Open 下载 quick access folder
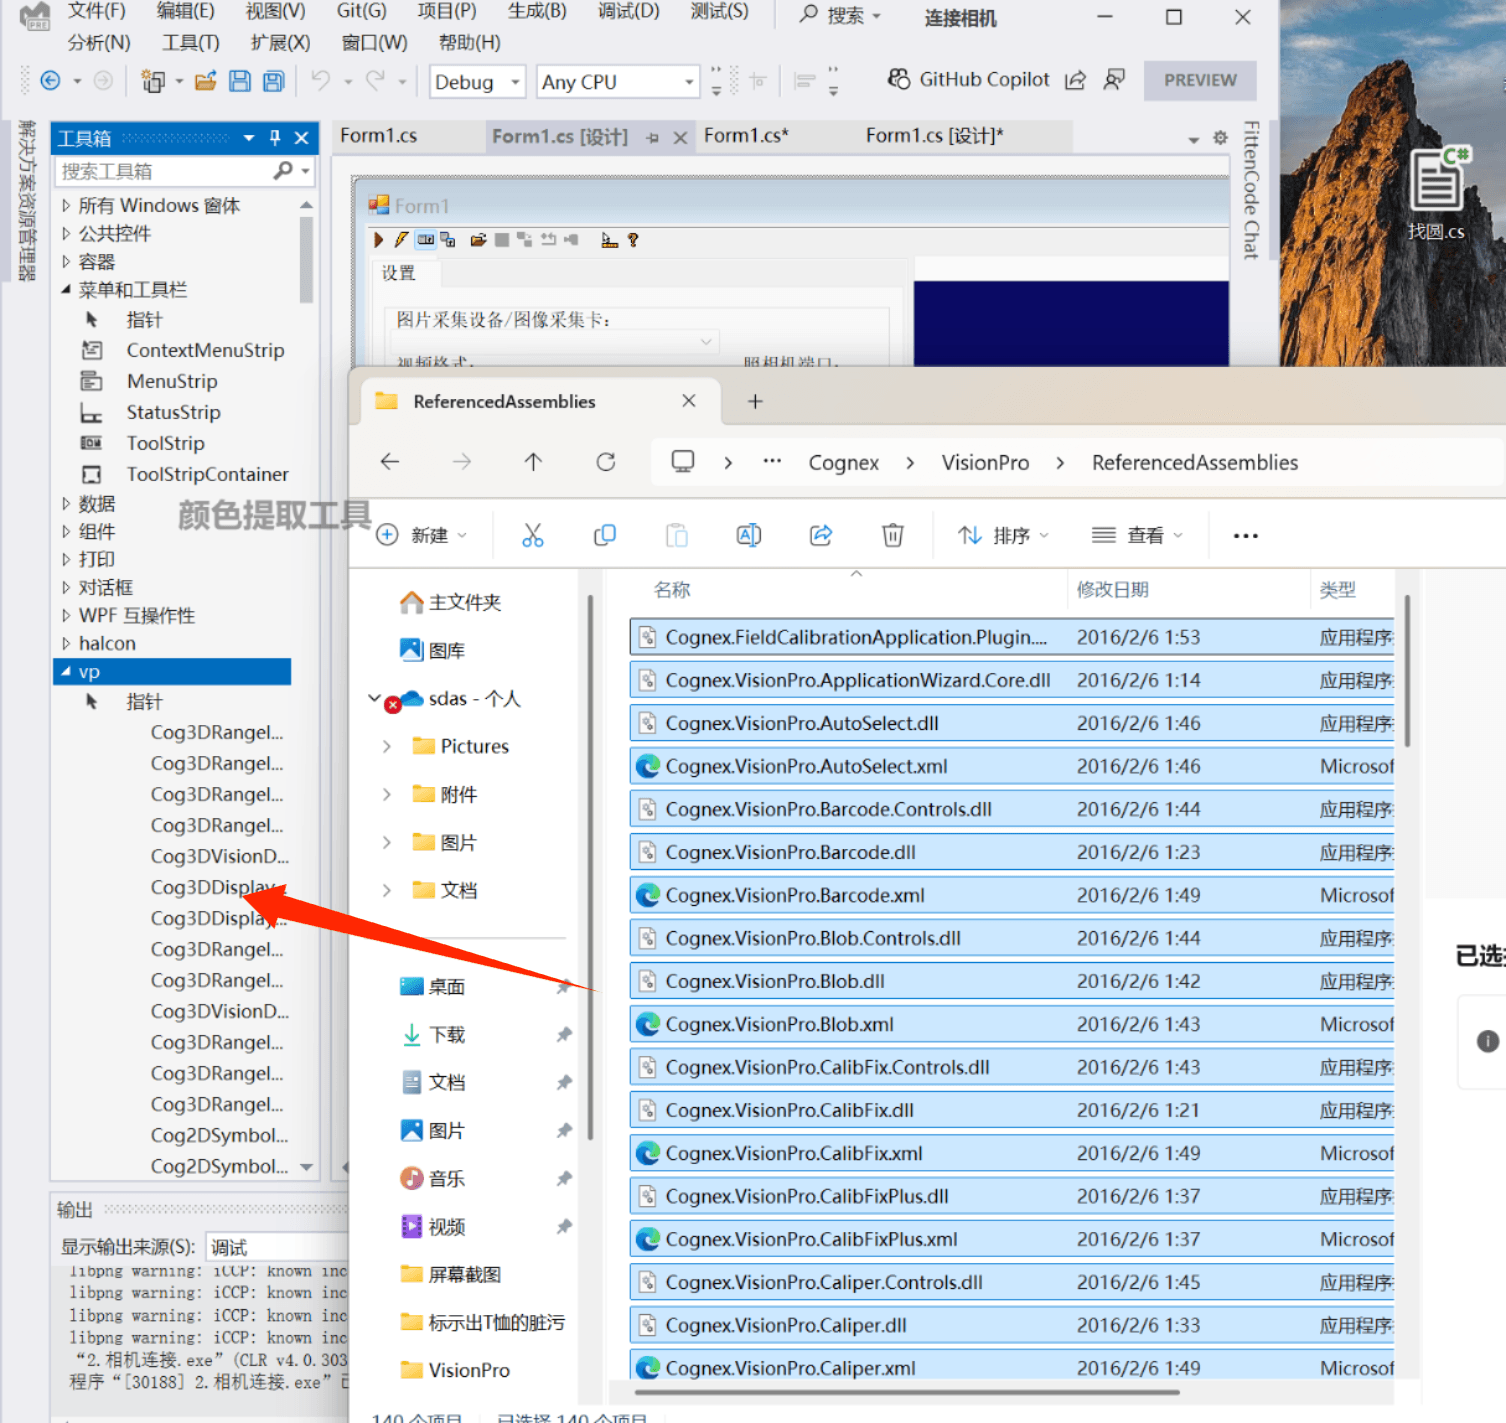Image resolution: width=1506 pixels, height=1423 pixels. [433, 1034]
